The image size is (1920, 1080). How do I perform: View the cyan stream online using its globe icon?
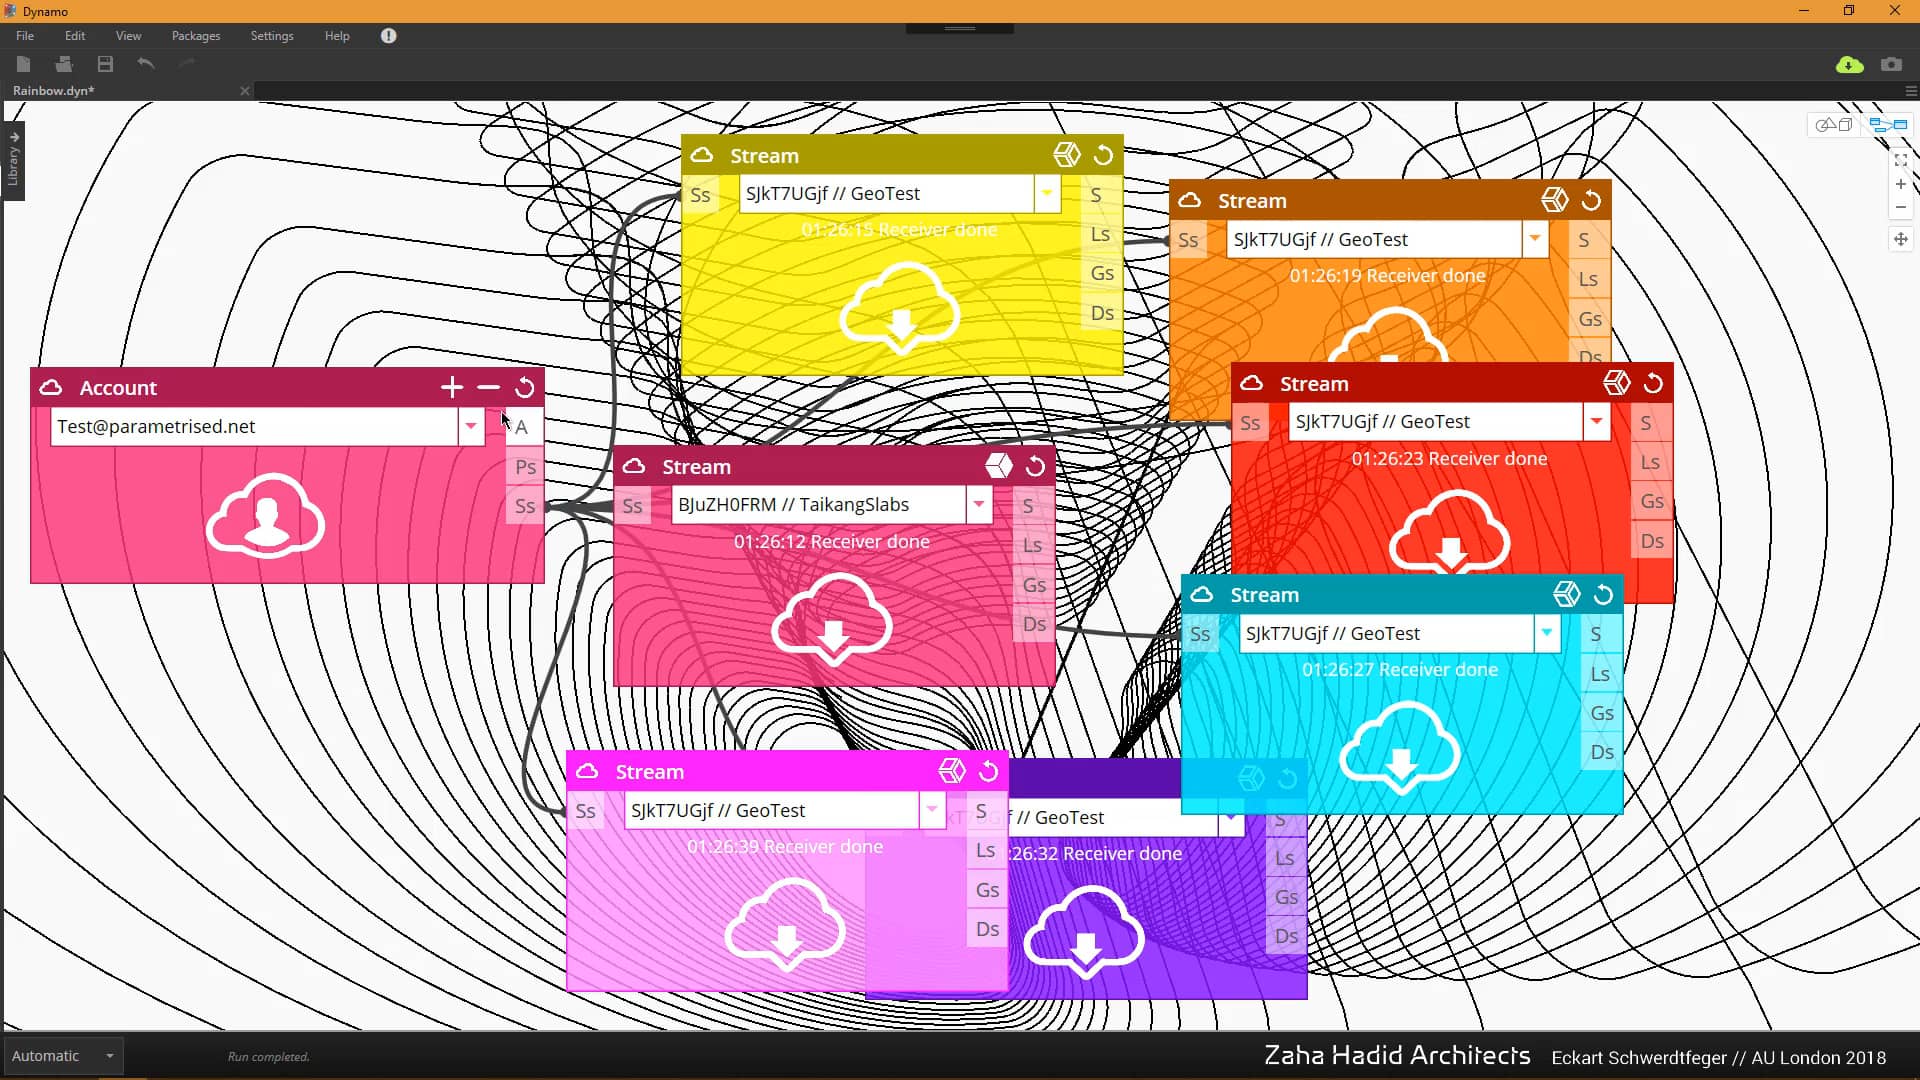pyautogui.click(x=1567, y=593)
